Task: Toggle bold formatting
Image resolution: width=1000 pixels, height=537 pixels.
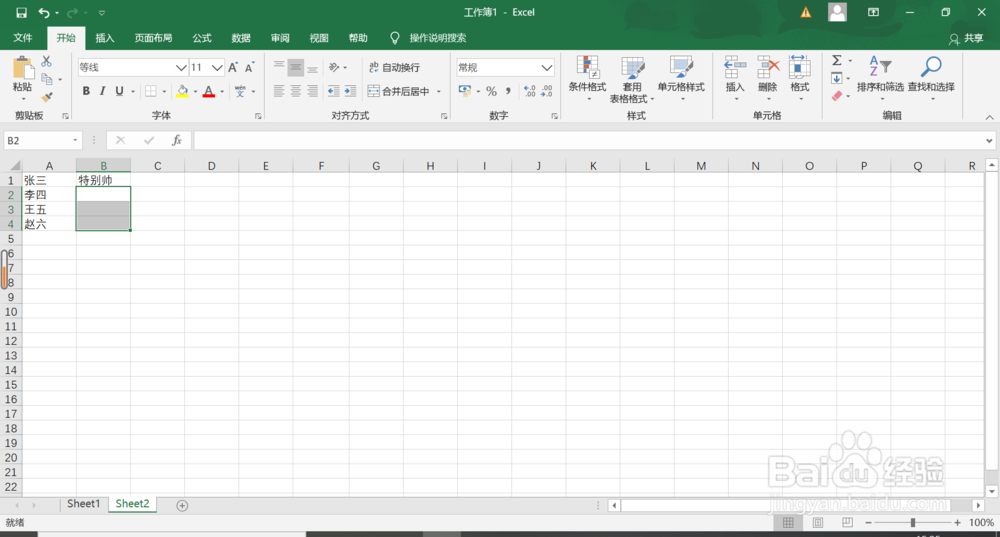Action: pos(86,91)
